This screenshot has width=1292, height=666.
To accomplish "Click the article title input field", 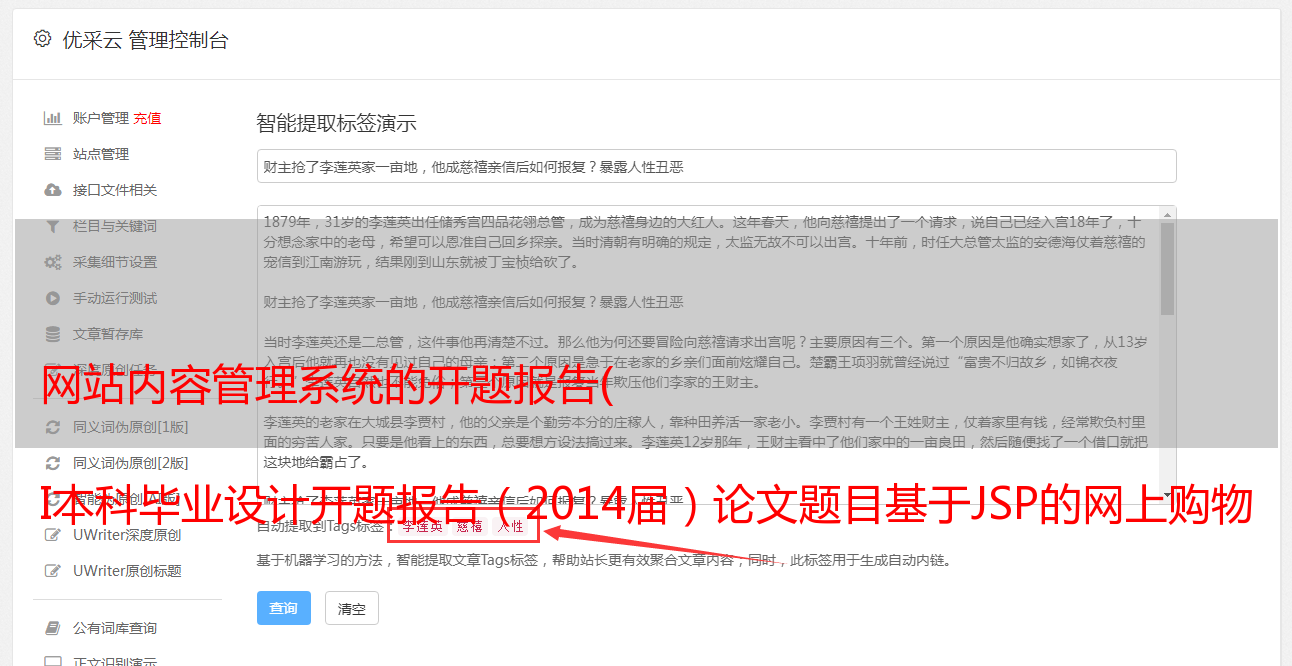I will (716, 166).
